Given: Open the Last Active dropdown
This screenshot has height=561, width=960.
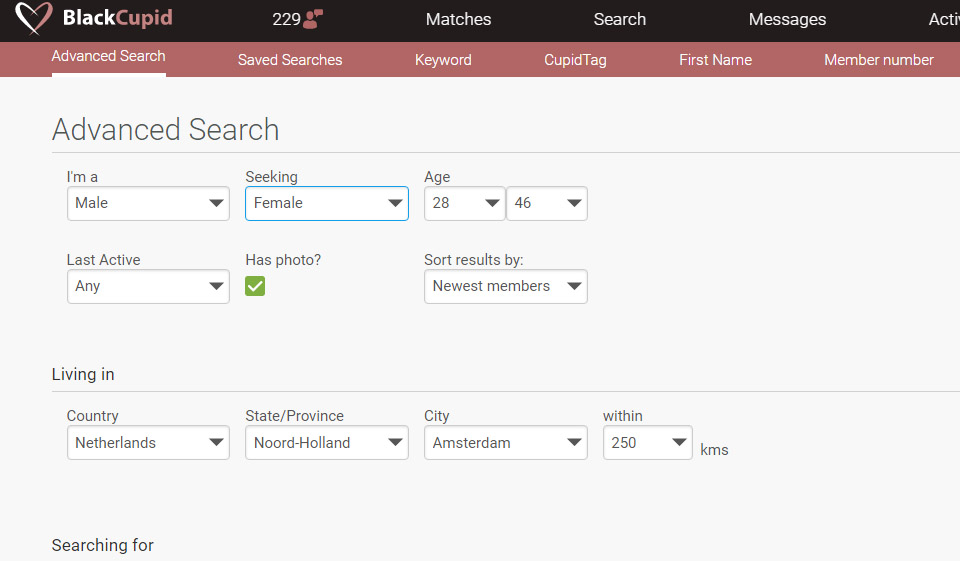Looking at the screenshot, I should pos(148,286).
